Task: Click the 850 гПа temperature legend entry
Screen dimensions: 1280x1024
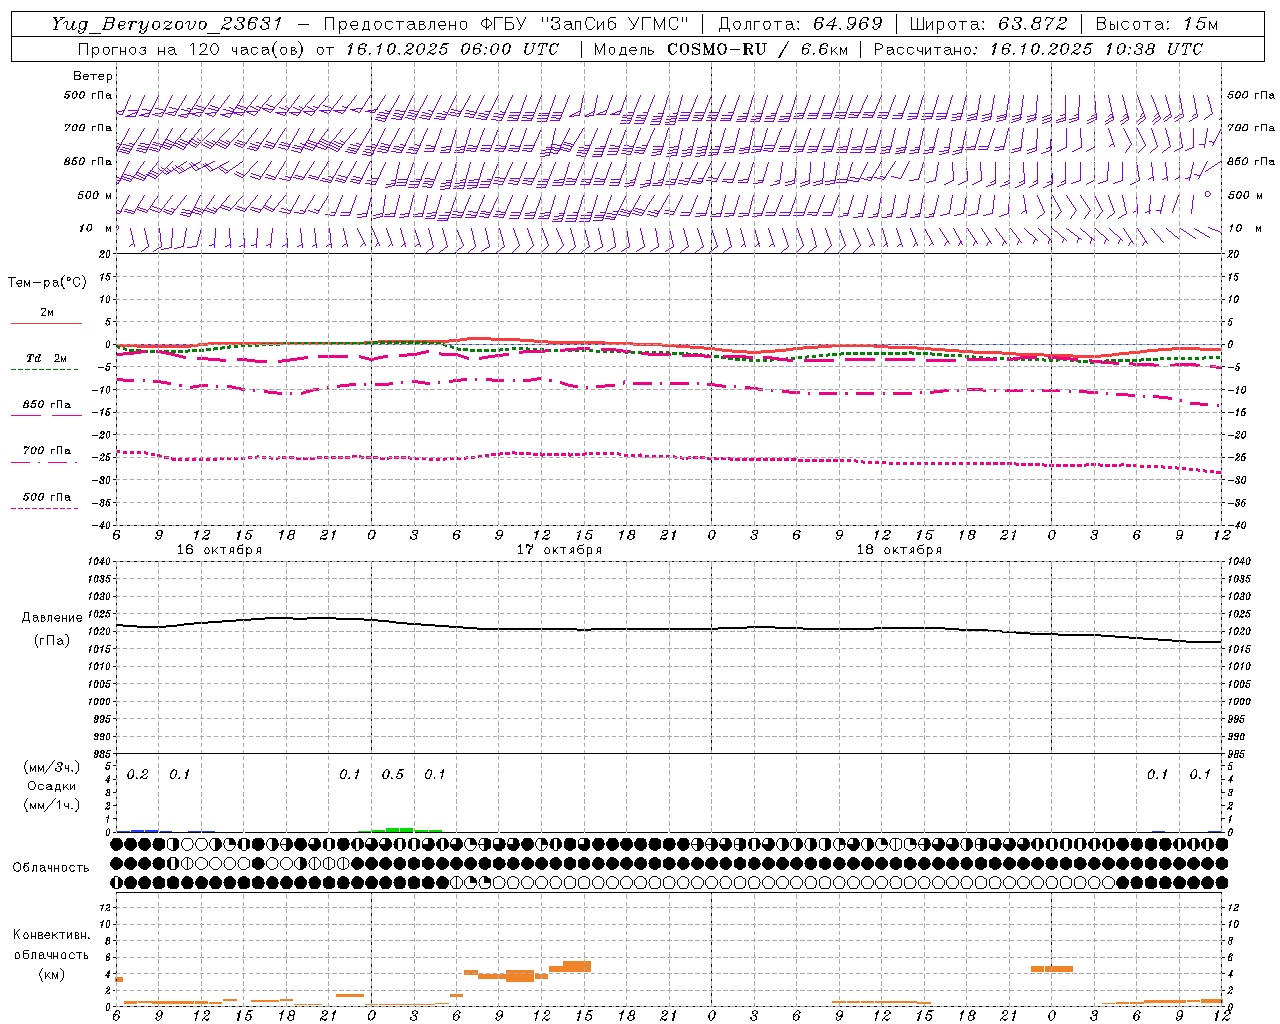Action: pyautogui.click(x=46, y=405)
